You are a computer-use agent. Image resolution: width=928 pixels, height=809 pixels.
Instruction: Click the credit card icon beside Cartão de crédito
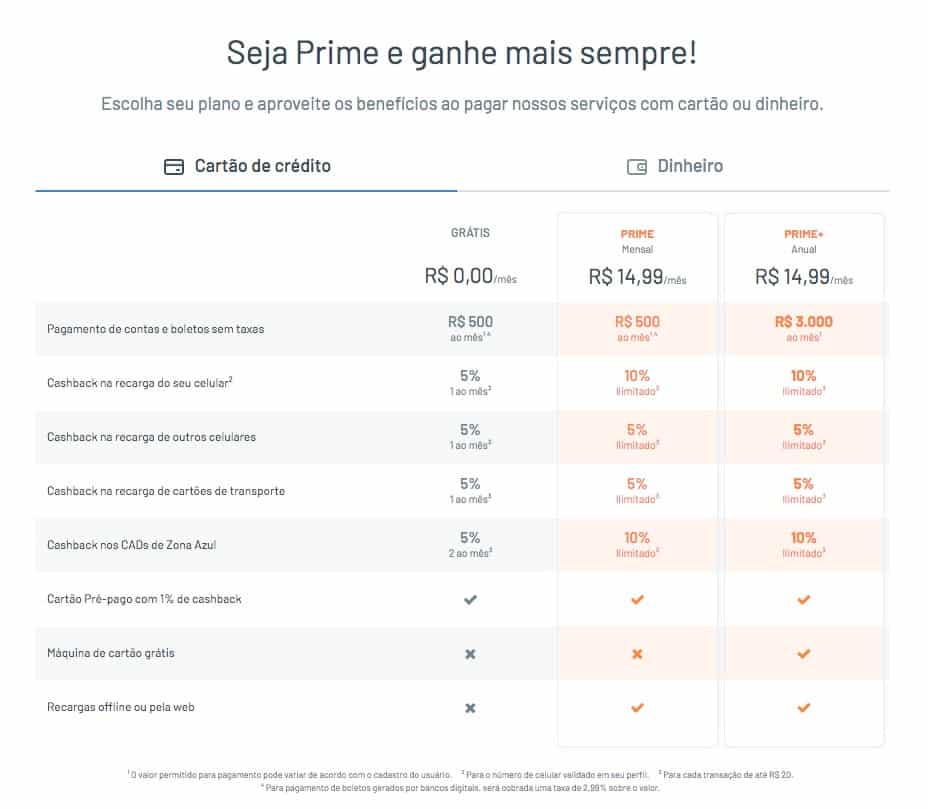point(173,167)
